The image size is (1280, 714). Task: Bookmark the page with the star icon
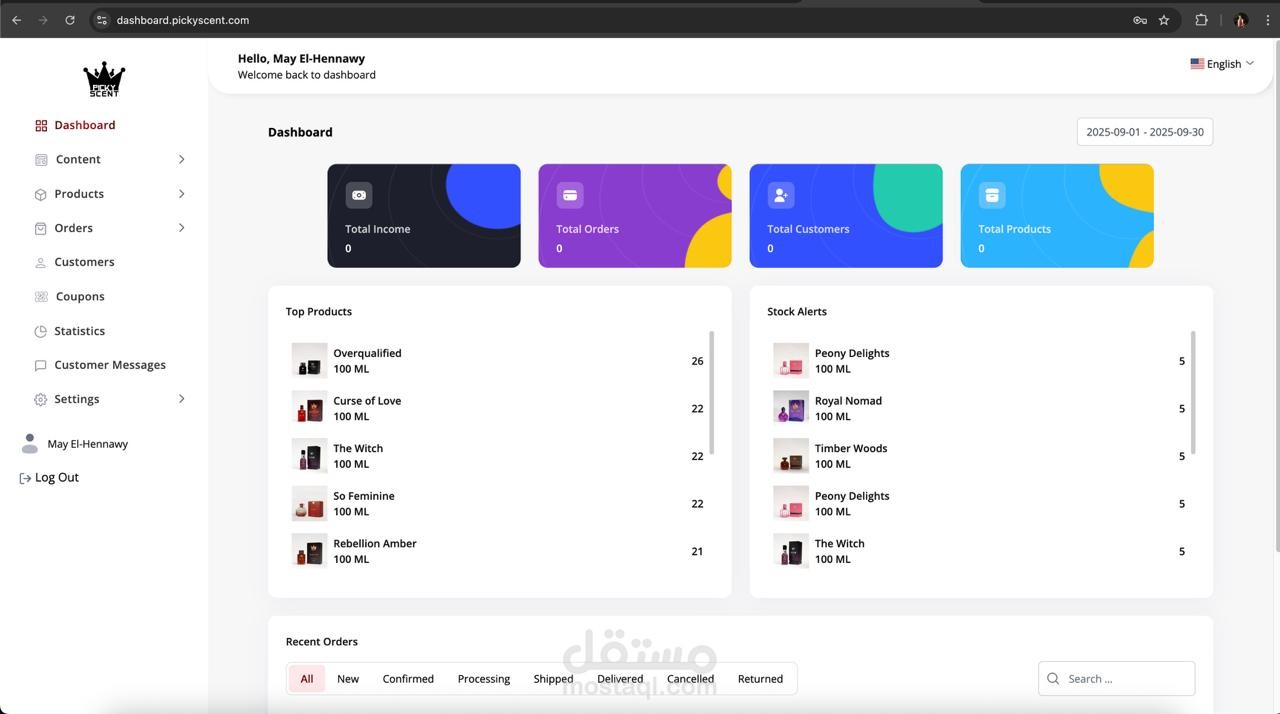[1164, 20]
